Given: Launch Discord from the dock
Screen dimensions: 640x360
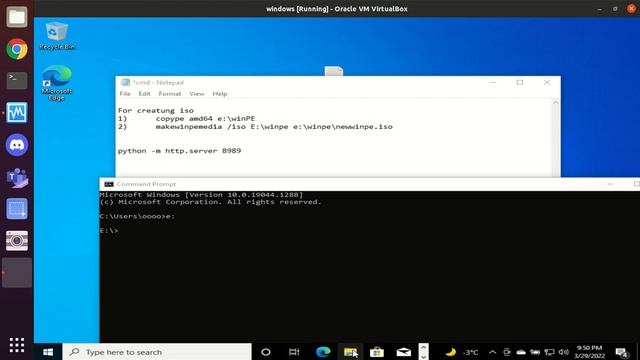Looking at the screenshot, I should [17, 144].
